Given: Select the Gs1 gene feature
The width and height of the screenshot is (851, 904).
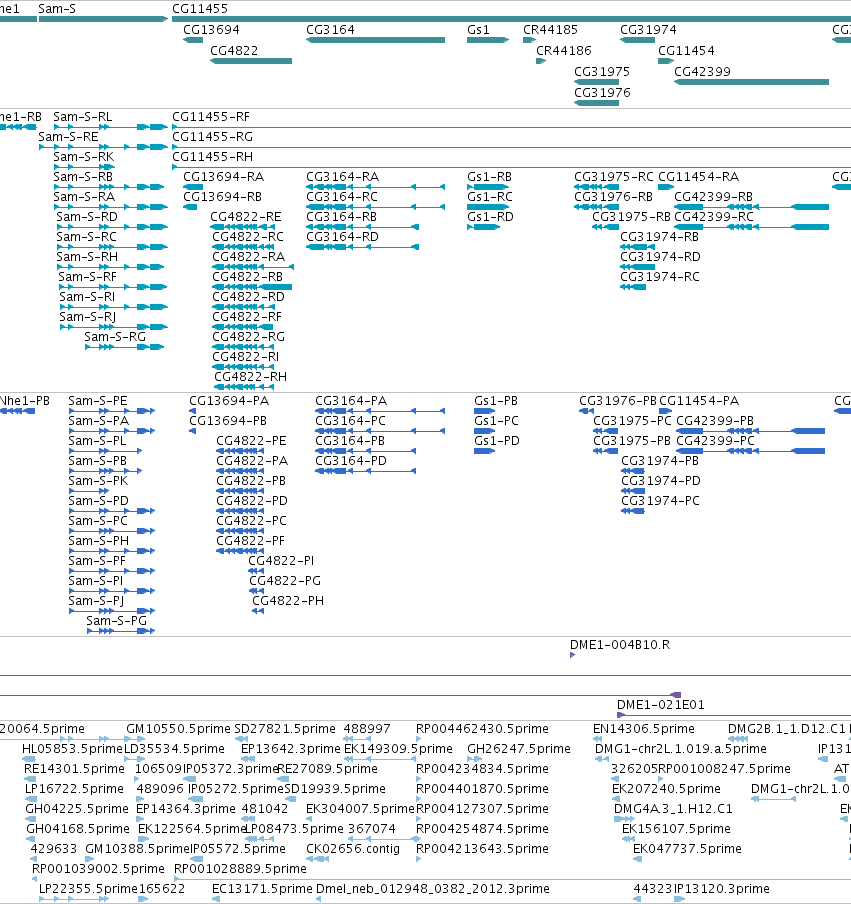Looking at the screenshot, I should (488, 40).
